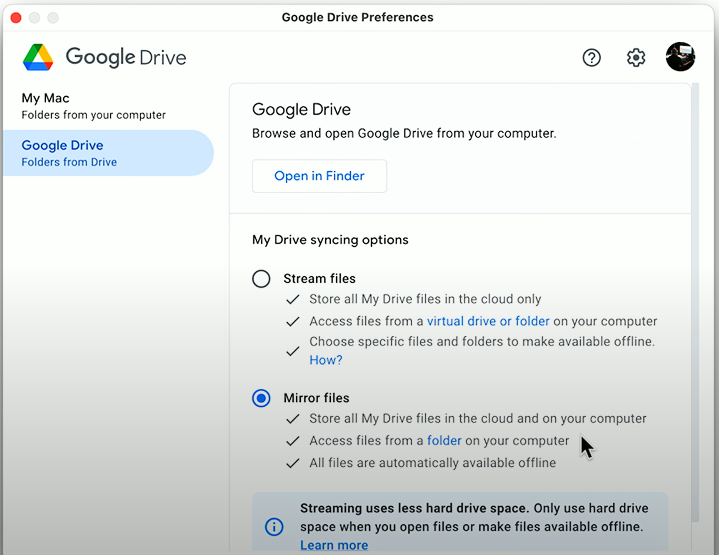The width and height of the screenshot is (719, 555).
Task: Close the Google Drive Preferences window
Action: pyautogui.click(x=16, y=18)
